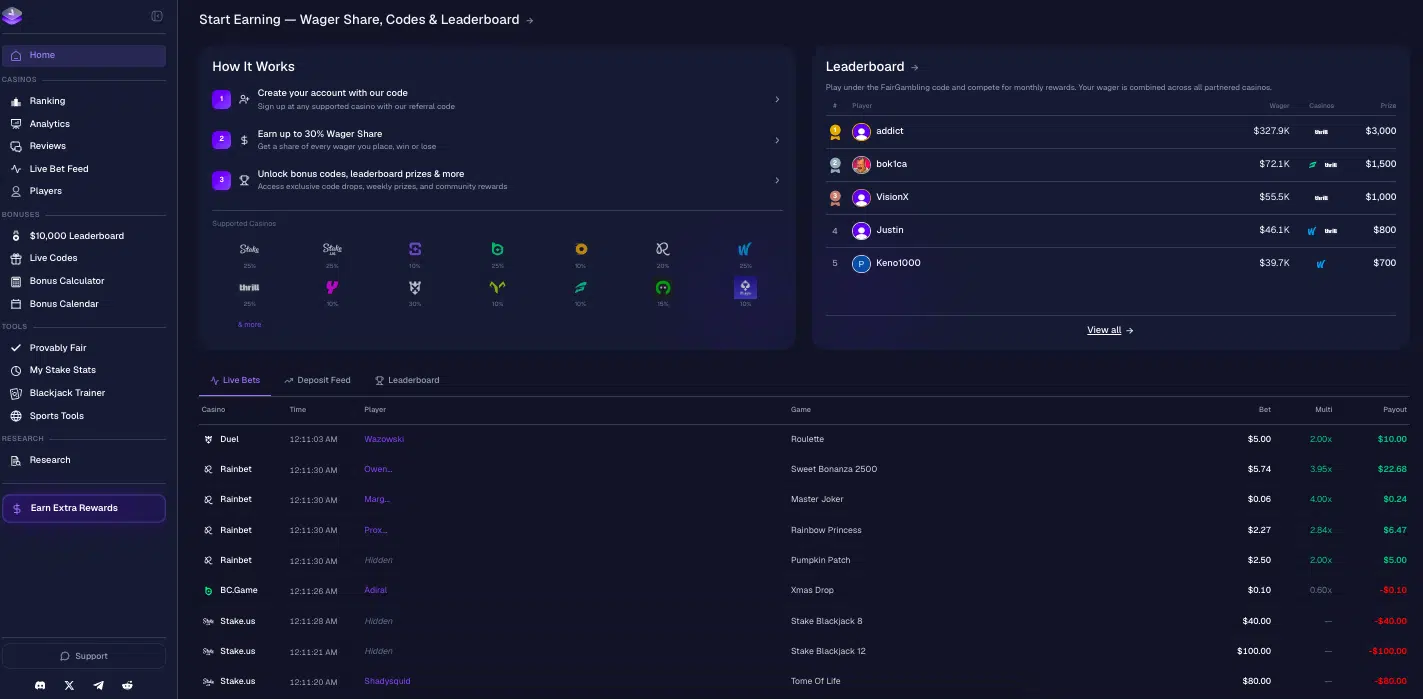Switch to the Leaderboard tab below cards

coord(407,380)
